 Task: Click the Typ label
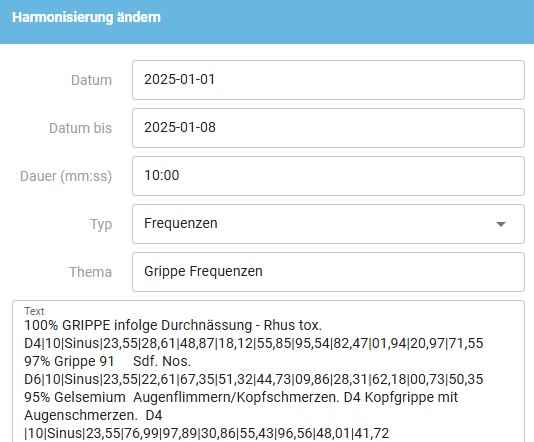[x=101, y=224]
